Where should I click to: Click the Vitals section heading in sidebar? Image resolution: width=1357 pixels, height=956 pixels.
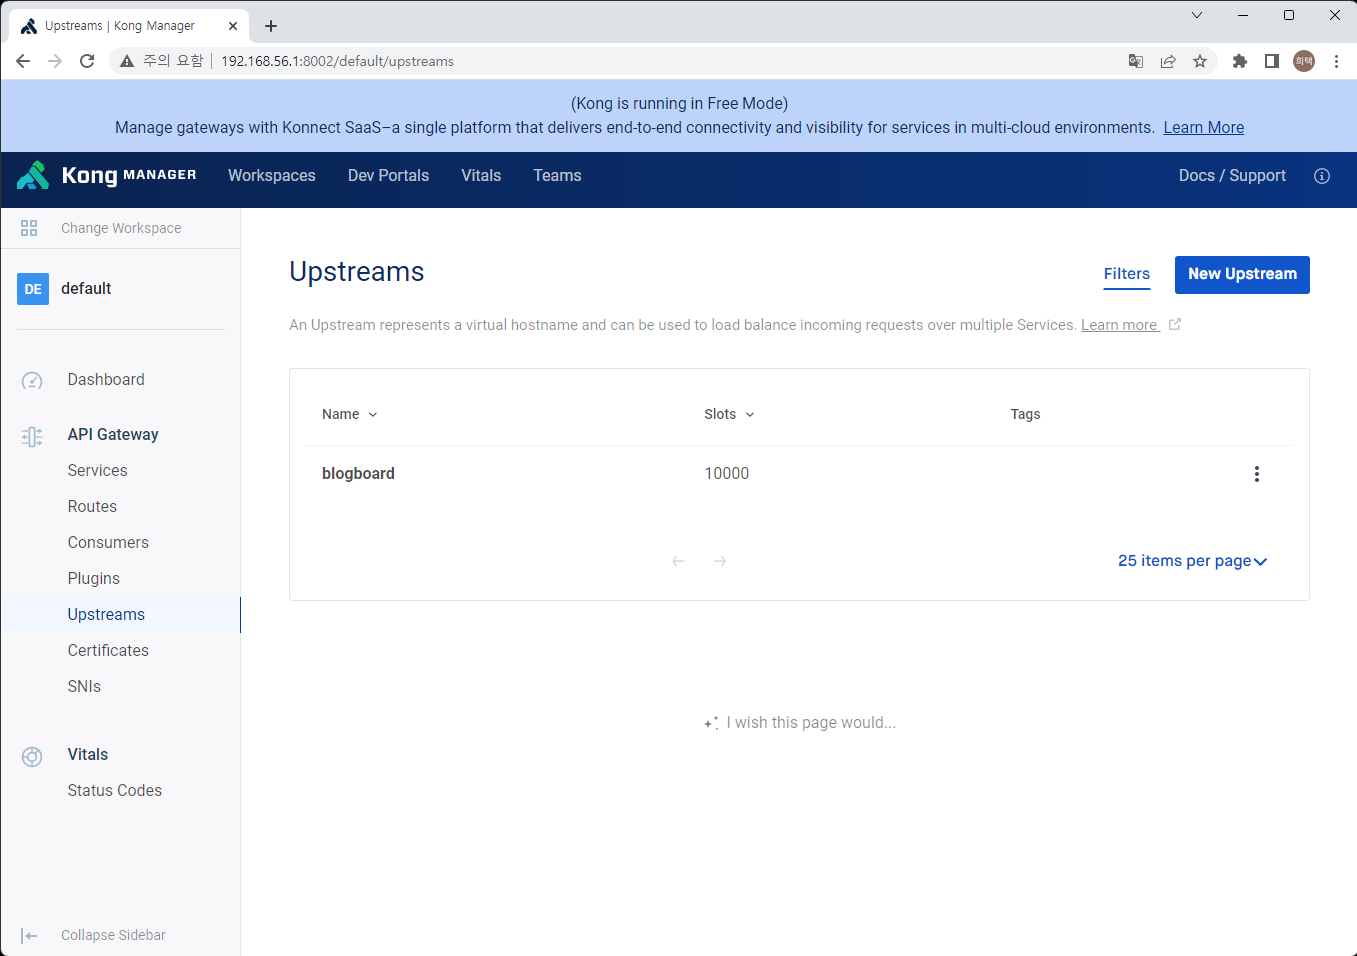tap(88, 754)
